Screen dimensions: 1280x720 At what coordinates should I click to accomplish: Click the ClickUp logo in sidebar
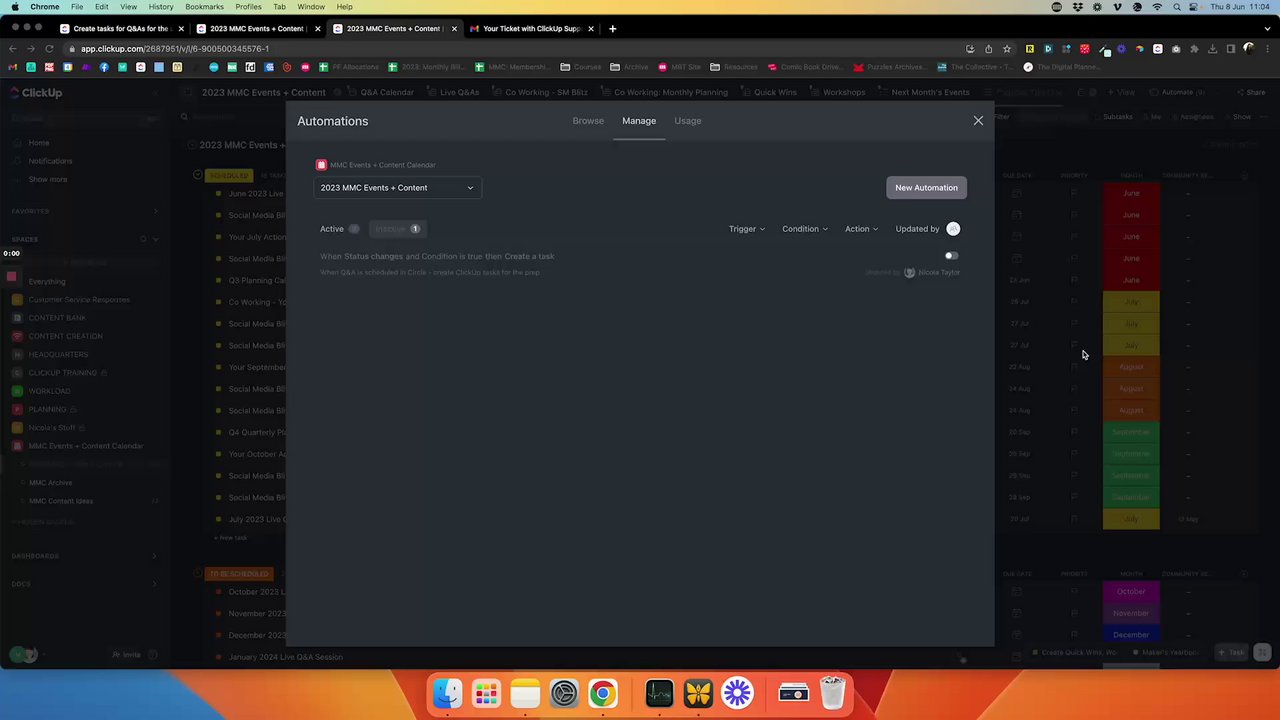click(x=36, y=93)
